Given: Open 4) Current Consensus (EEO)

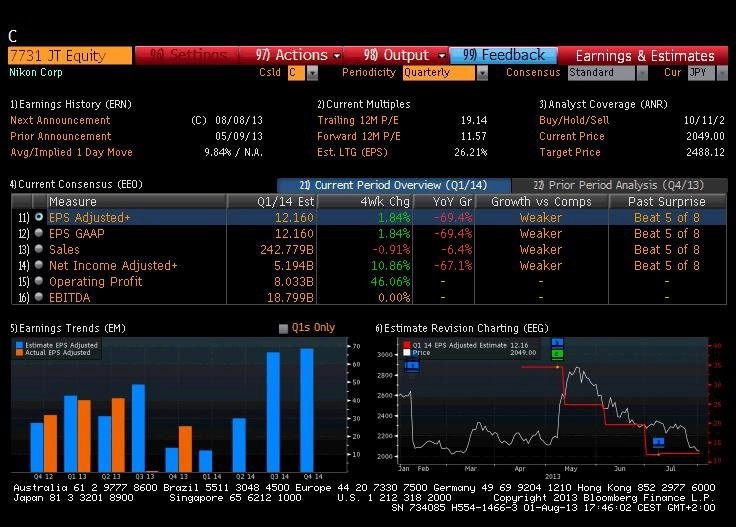Looking at the screenshot, I should click(76, 184).
